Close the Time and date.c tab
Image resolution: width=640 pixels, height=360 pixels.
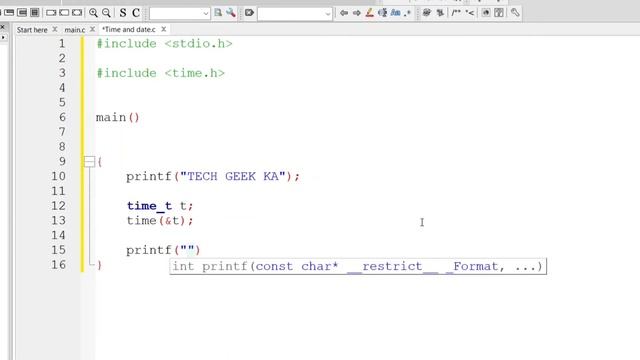click(x=163, y=29)
